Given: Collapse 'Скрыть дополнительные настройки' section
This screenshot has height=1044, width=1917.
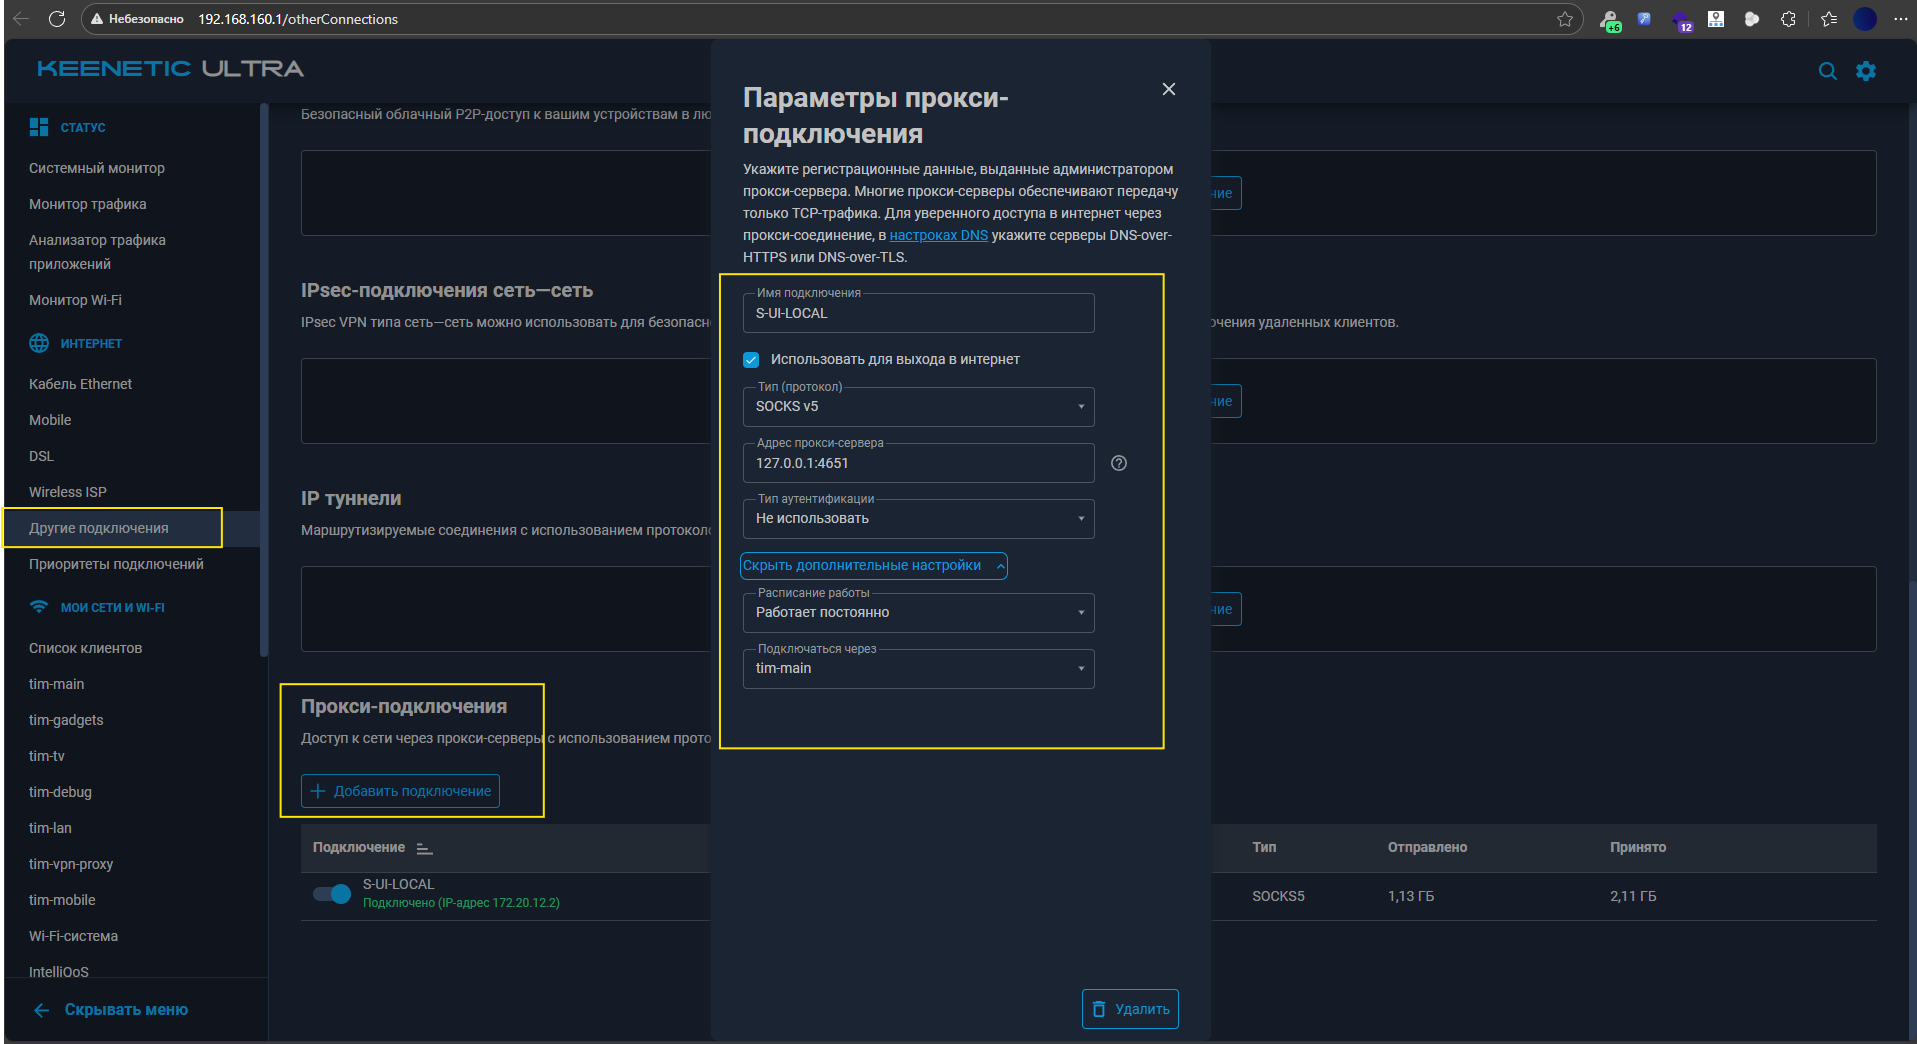Looking at the screenshot, I should coord(873,566).
